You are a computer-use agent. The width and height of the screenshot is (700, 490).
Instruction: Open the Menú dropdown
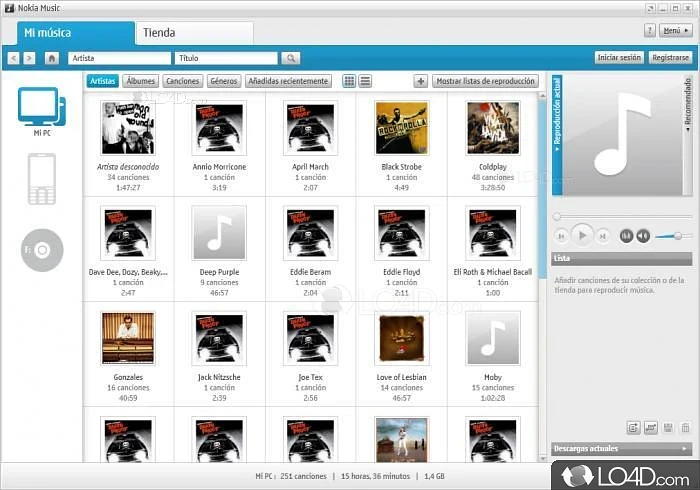(675, 30)
